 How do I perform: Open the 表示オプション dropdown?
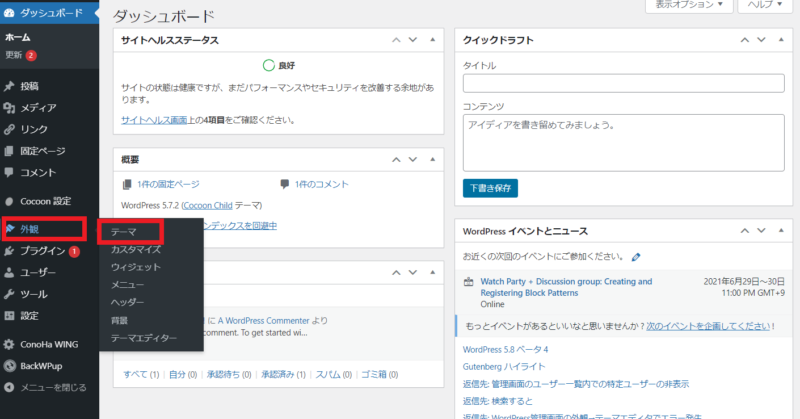click(689, 5)
